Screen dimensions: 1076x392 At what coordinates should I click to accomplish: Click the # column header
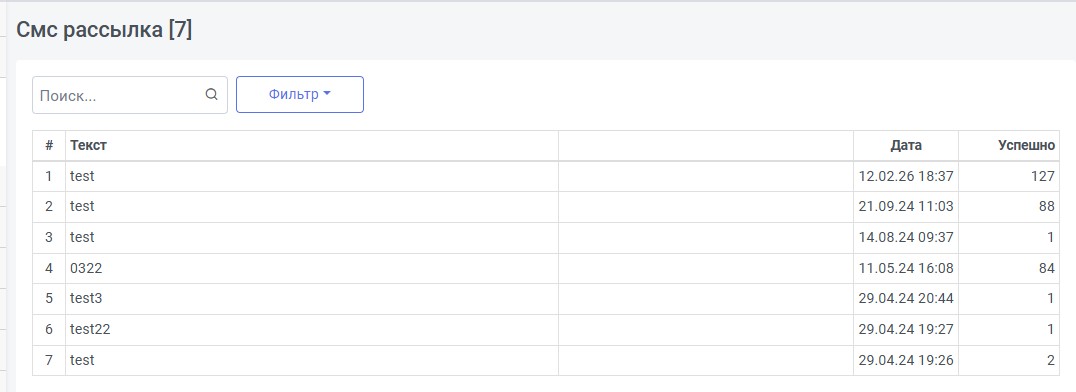coord(49,146)
